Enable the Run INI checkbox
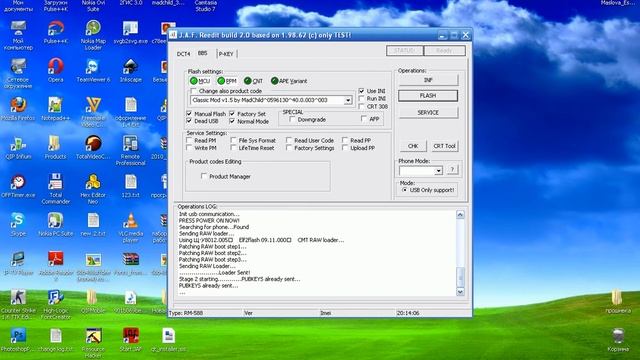Screen dimensions: 640x360 362,98
